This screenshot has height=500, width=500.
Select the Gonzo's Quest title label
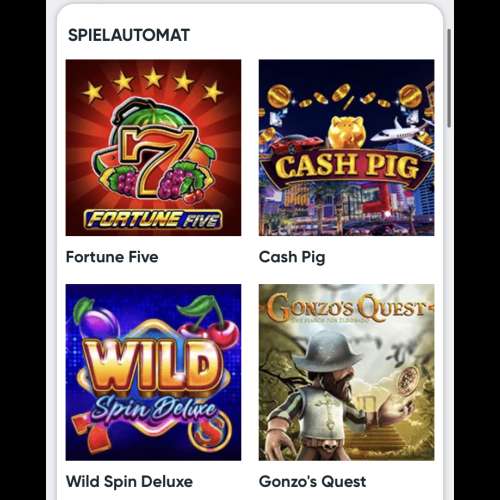pos(313,482)
